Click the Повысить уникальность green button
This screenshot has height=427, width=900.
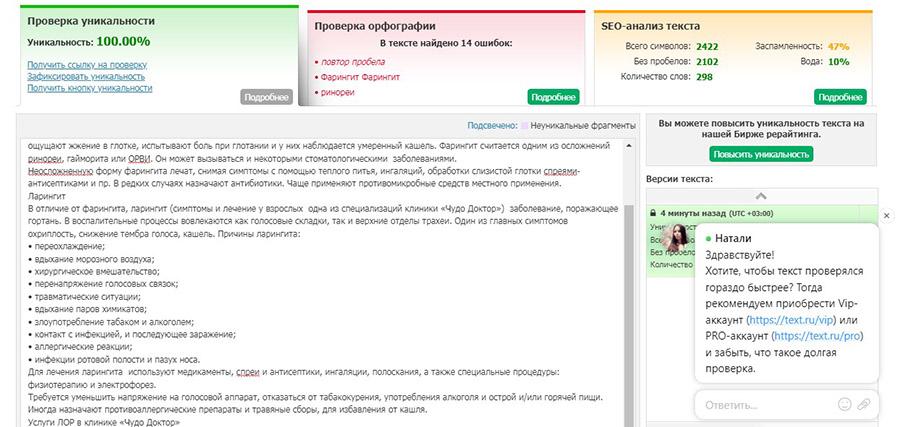click(x=761, y=154)
